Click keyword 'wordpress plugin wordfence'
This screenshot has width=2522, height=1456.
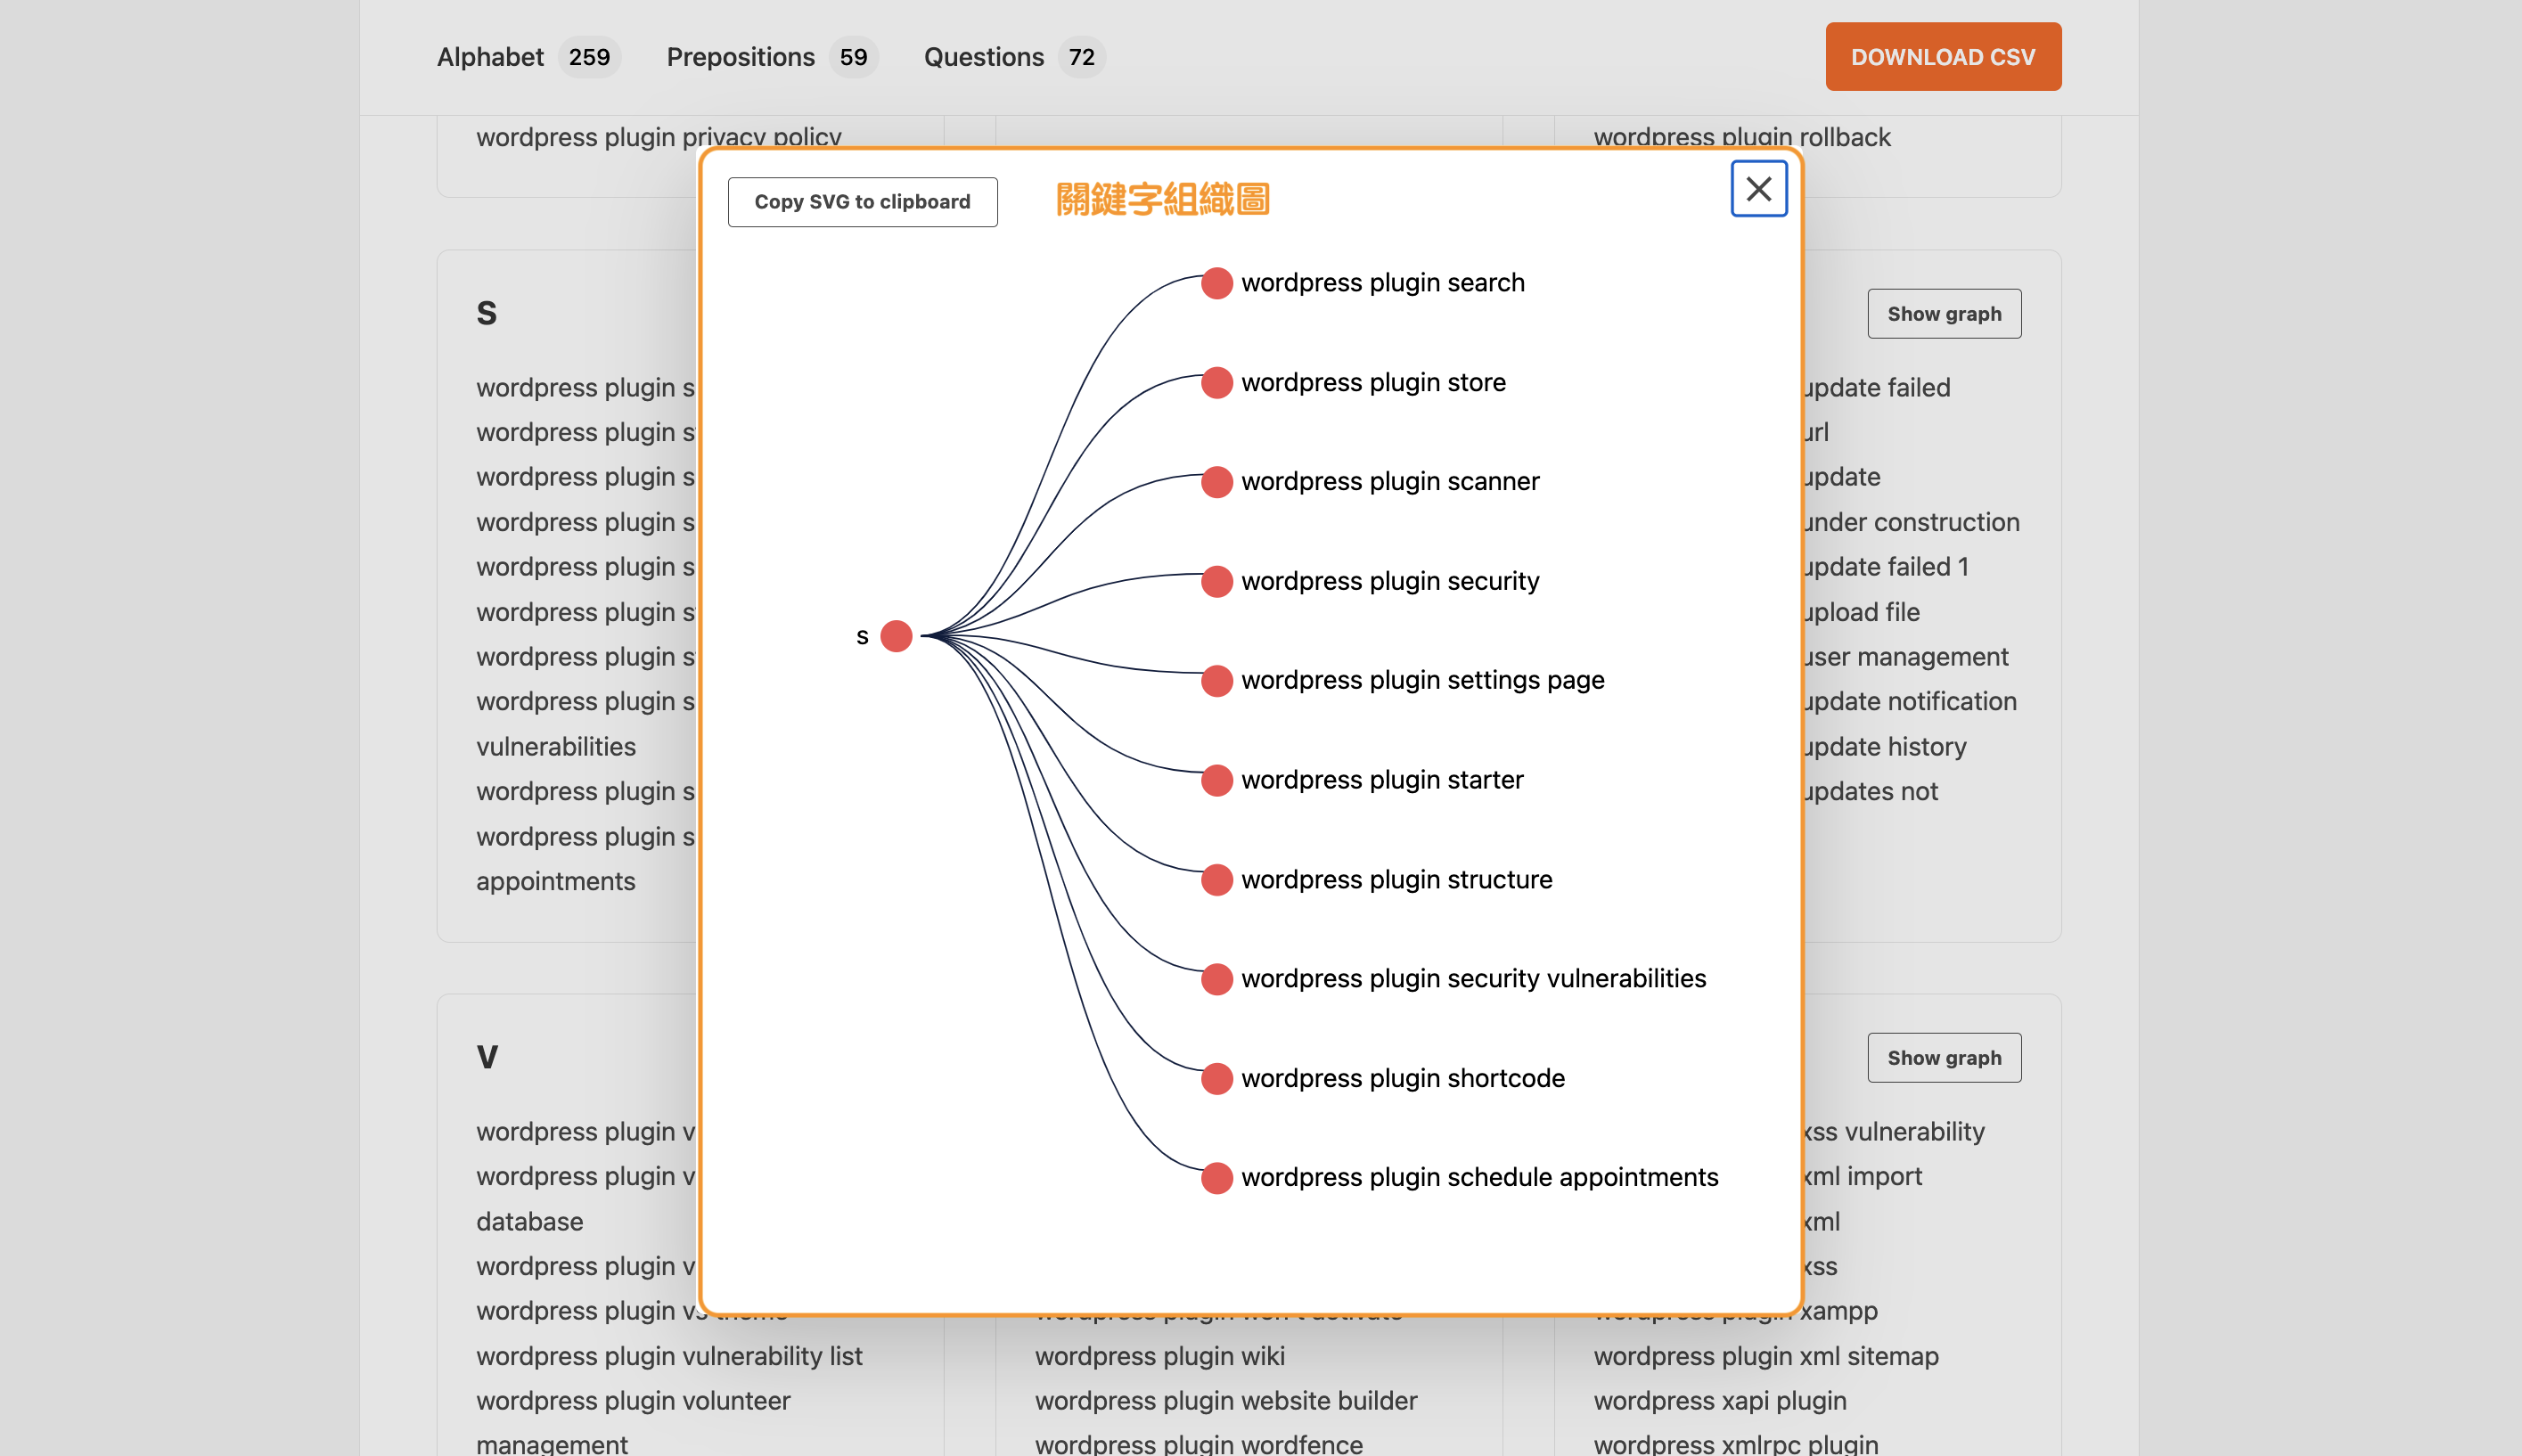tap(1199, 1444)
